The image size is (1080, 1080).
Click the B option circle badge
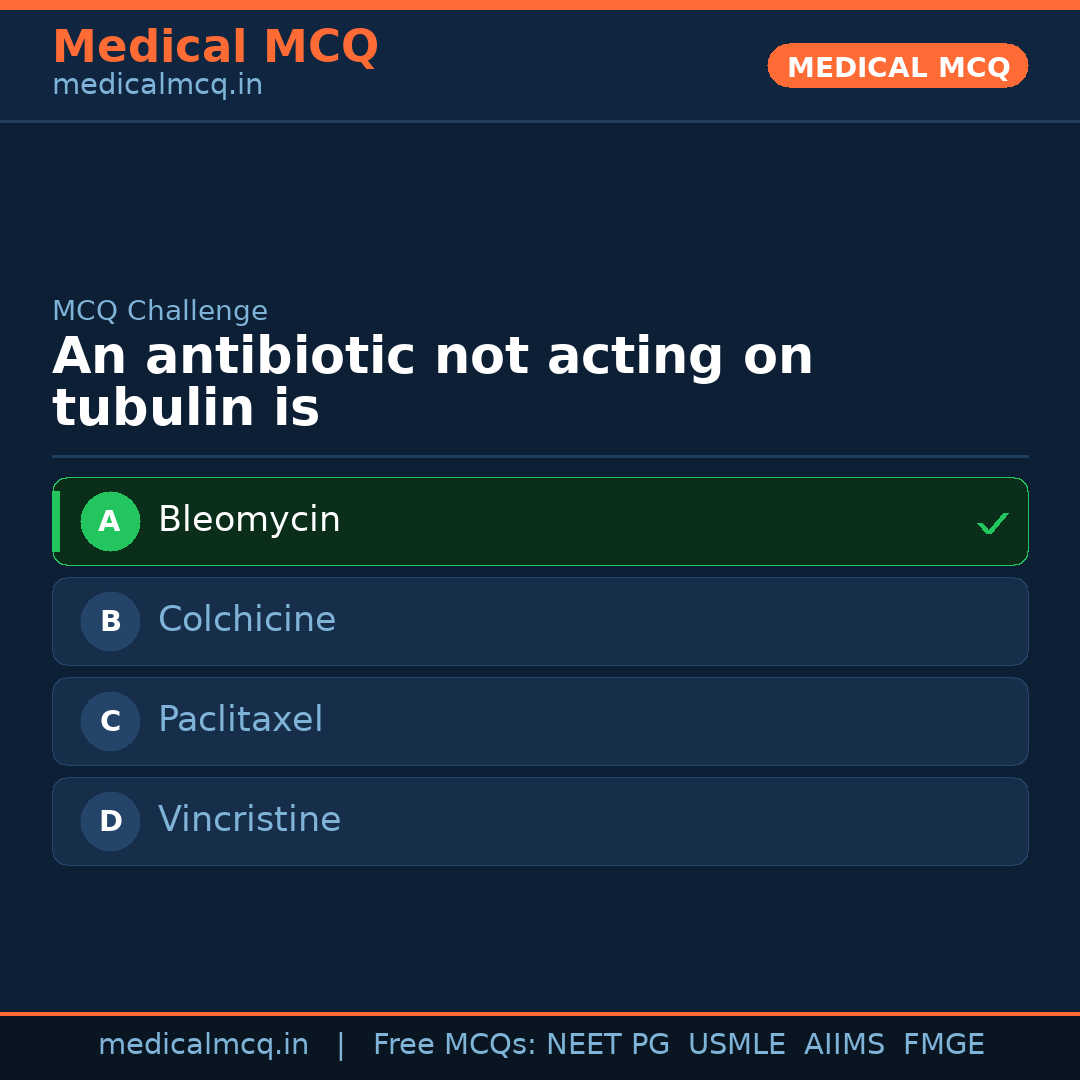[110, 621]
